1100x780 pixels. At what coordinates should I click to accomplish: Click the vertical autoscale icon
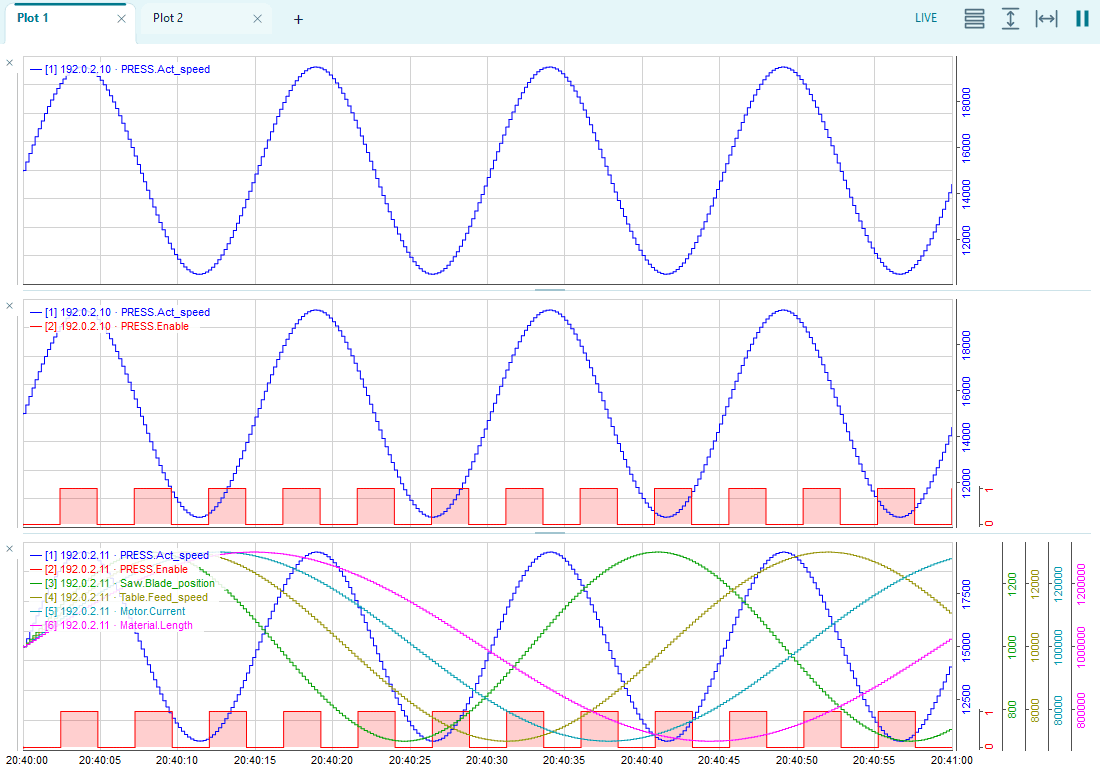point(1010,19)
